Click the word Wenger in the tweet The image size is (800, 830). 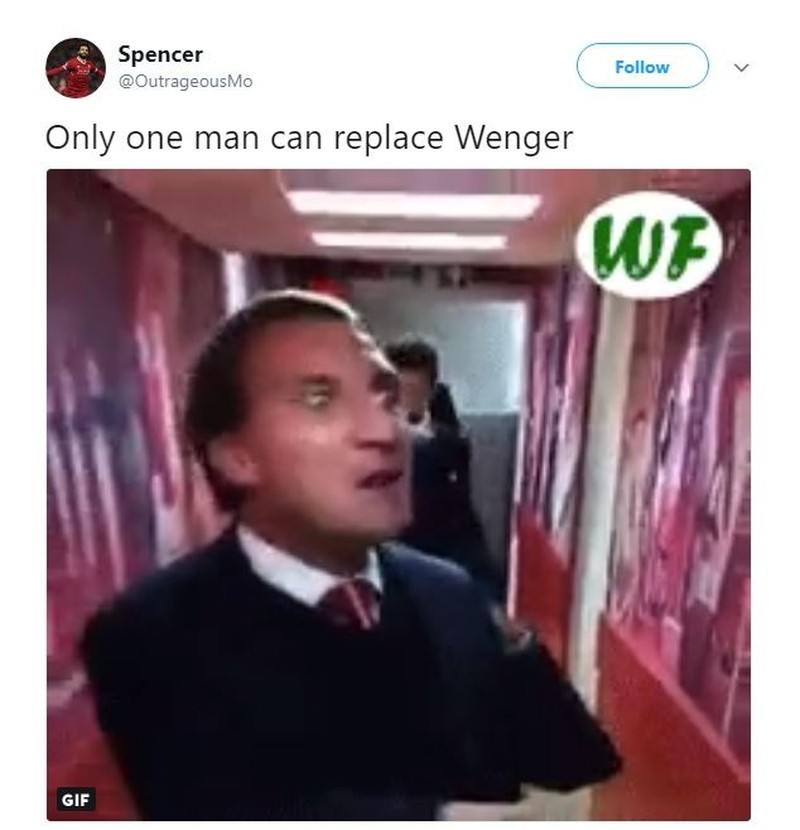(x=514, y=138)
